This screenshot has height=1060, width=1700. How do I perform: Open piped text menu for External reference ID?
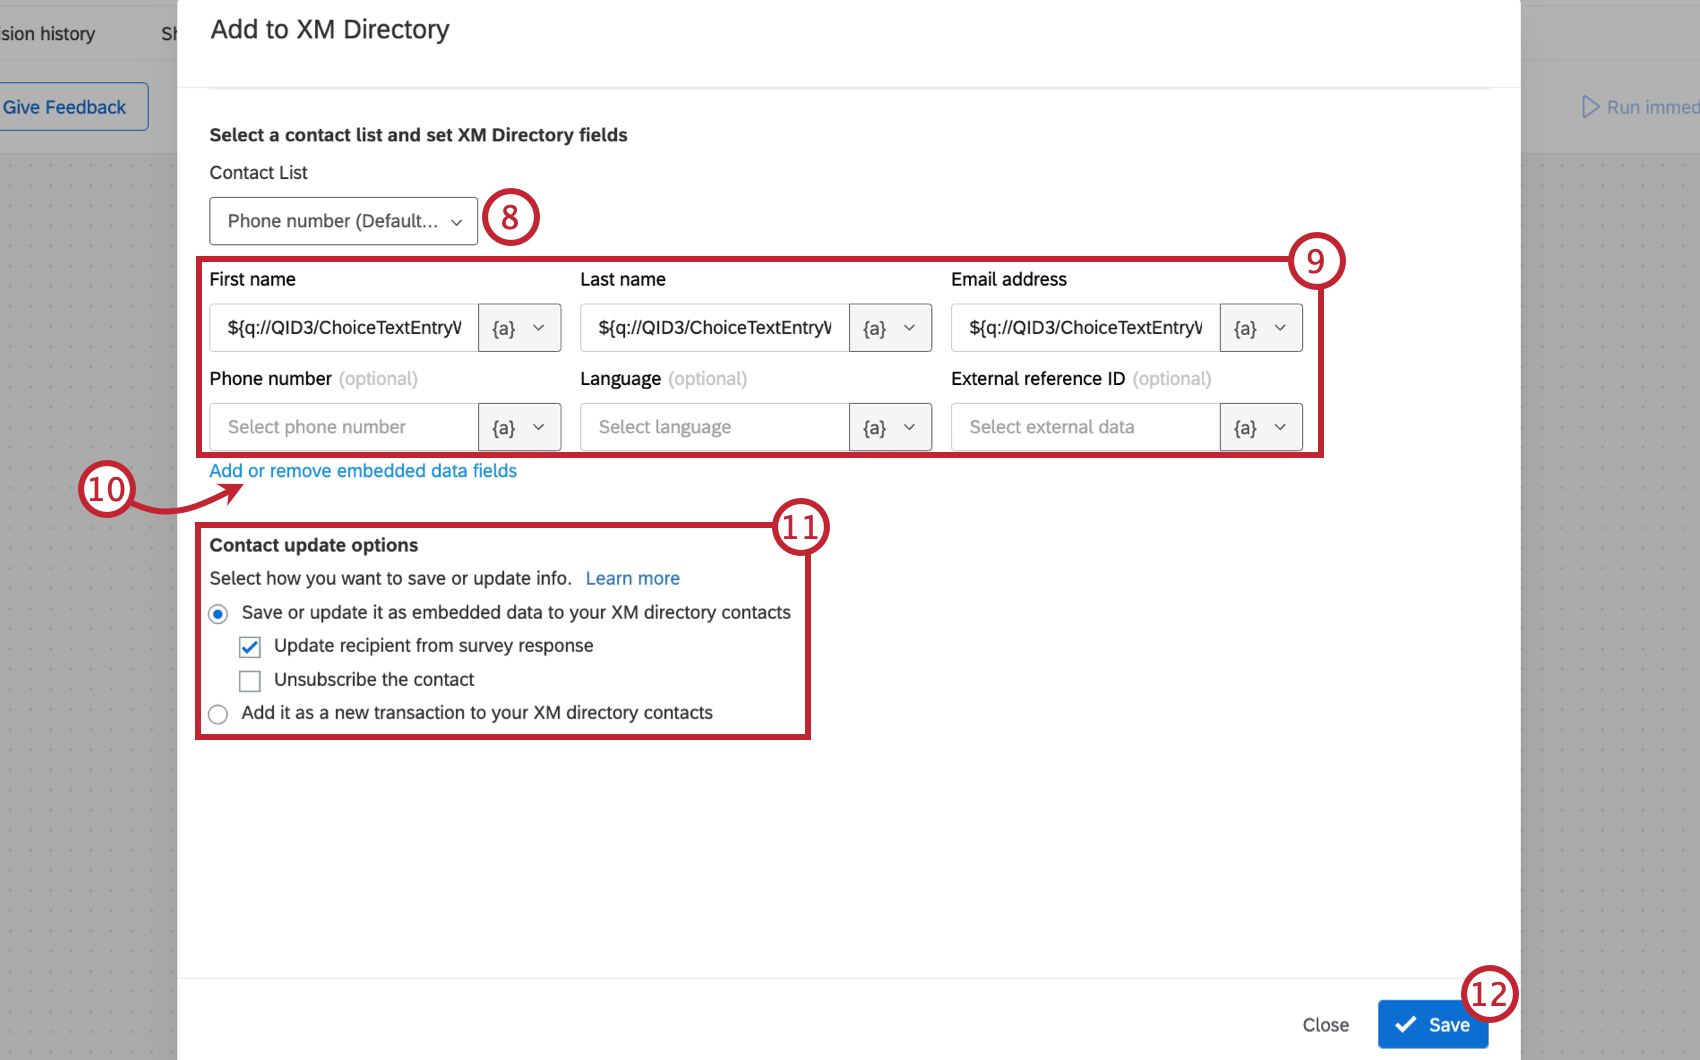tap(1260, 427)
